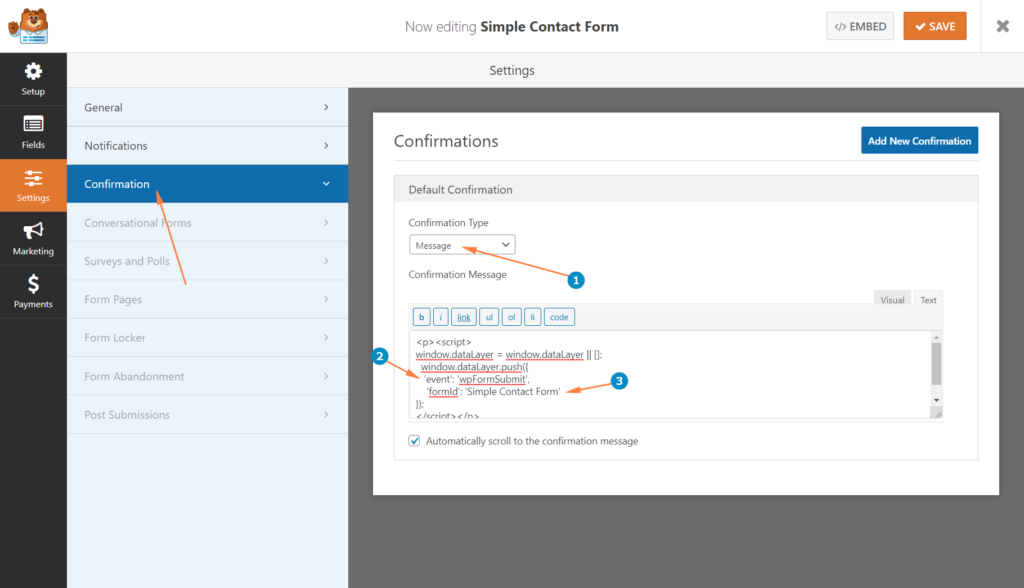The height and width of the screenshot is (588, 1024).
Task: Click the confirmation message scrollbar down arrow
Action: (936, 400)
